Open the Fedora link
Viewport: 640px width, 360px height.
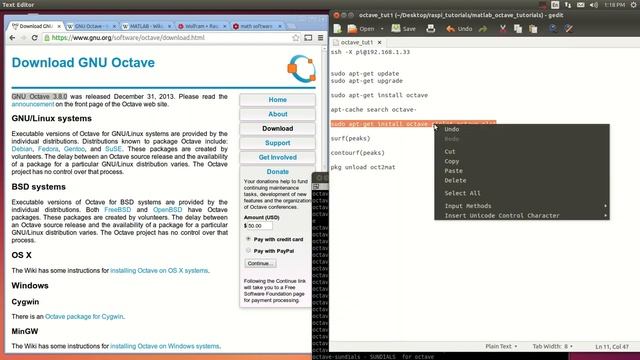pyautogui.click(x=48, y=149)
